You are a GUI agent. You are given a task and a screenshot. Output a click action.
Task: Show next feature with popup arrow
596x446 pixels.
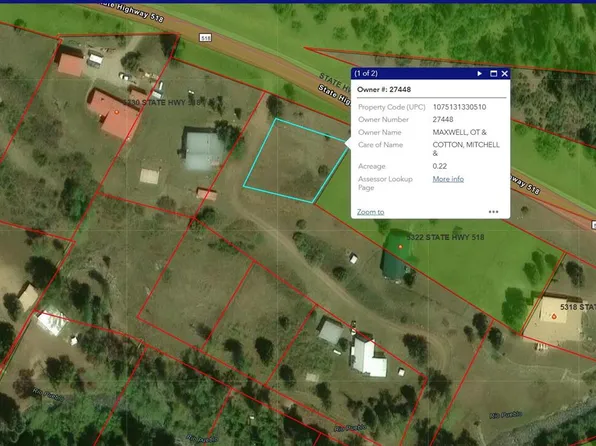coord(480,73)
